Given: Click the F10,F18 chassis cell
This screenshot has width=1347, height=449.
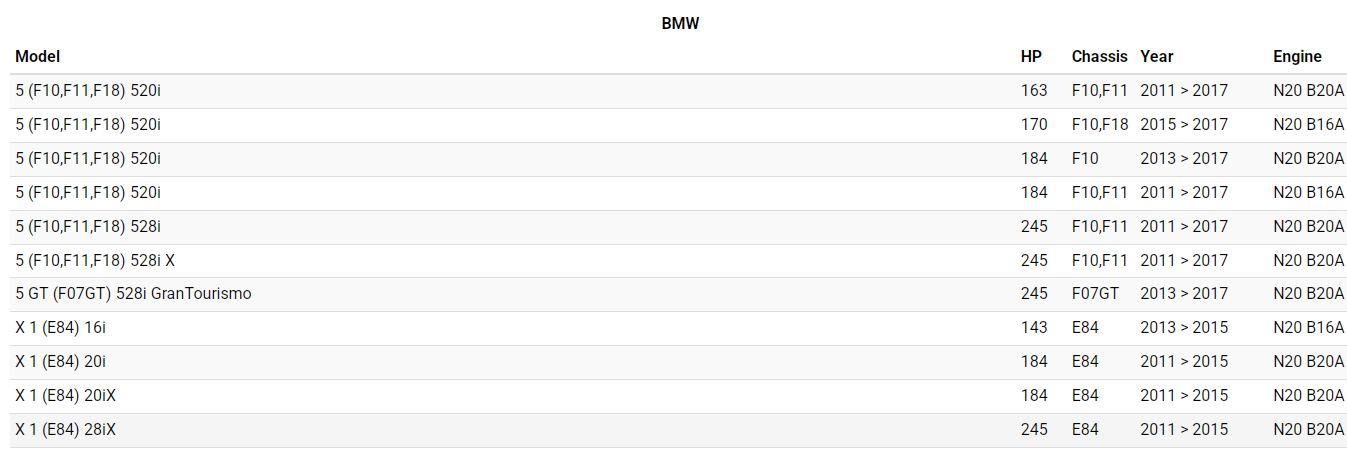Looking at the screenshot, I should point(1100,125).
